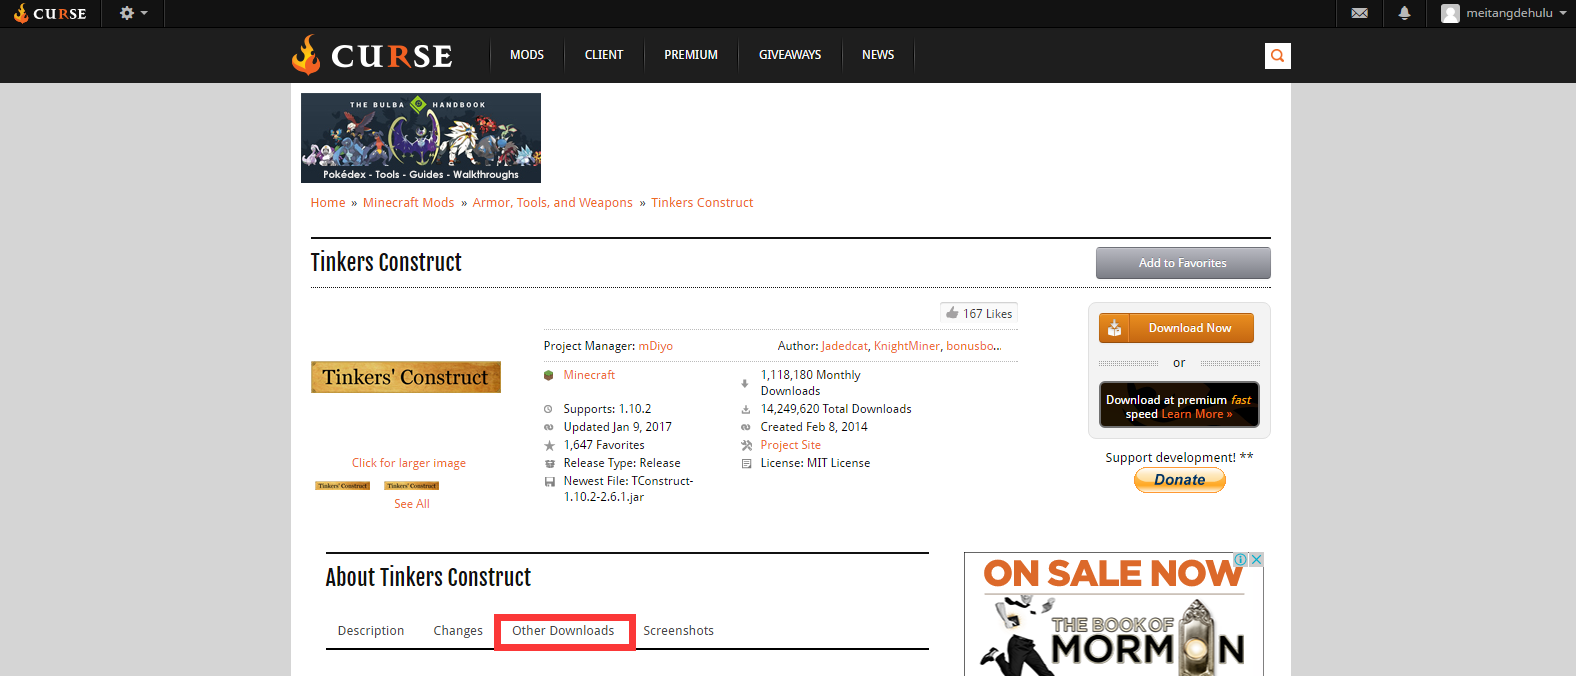Click the settings gear icon
Image resolution: width=1576 pixels, height=676 pixels.
127,13
